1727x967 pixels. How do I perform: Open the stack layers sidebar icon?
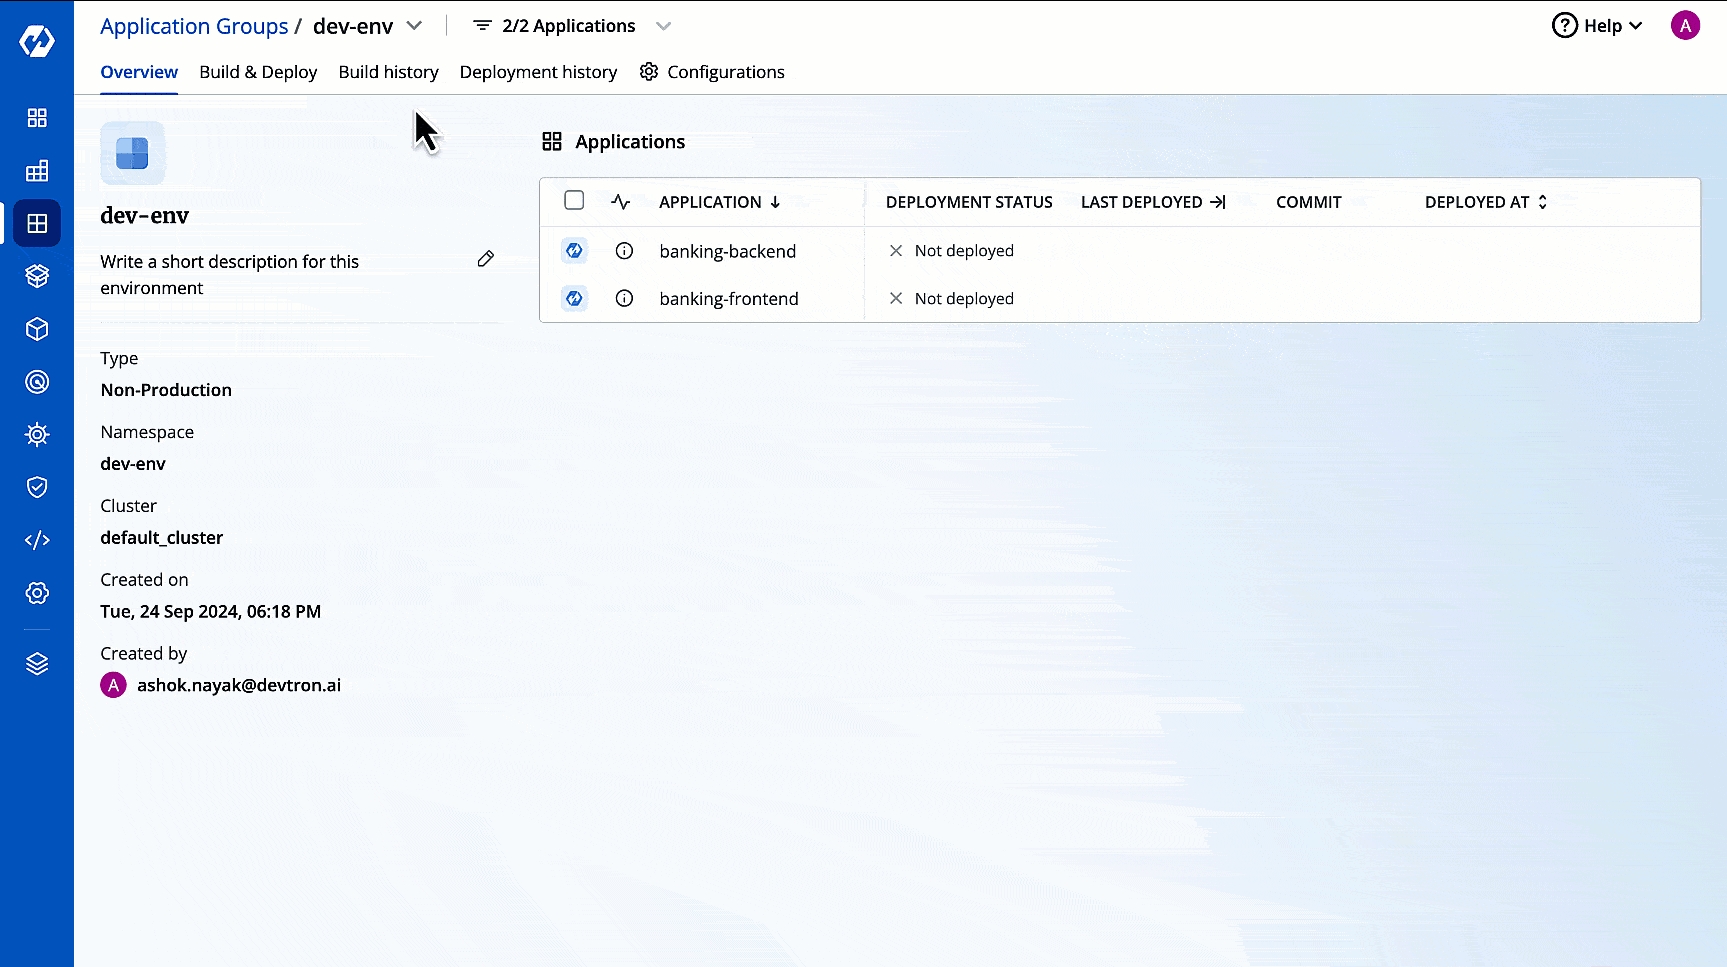(x=37, y=664)
